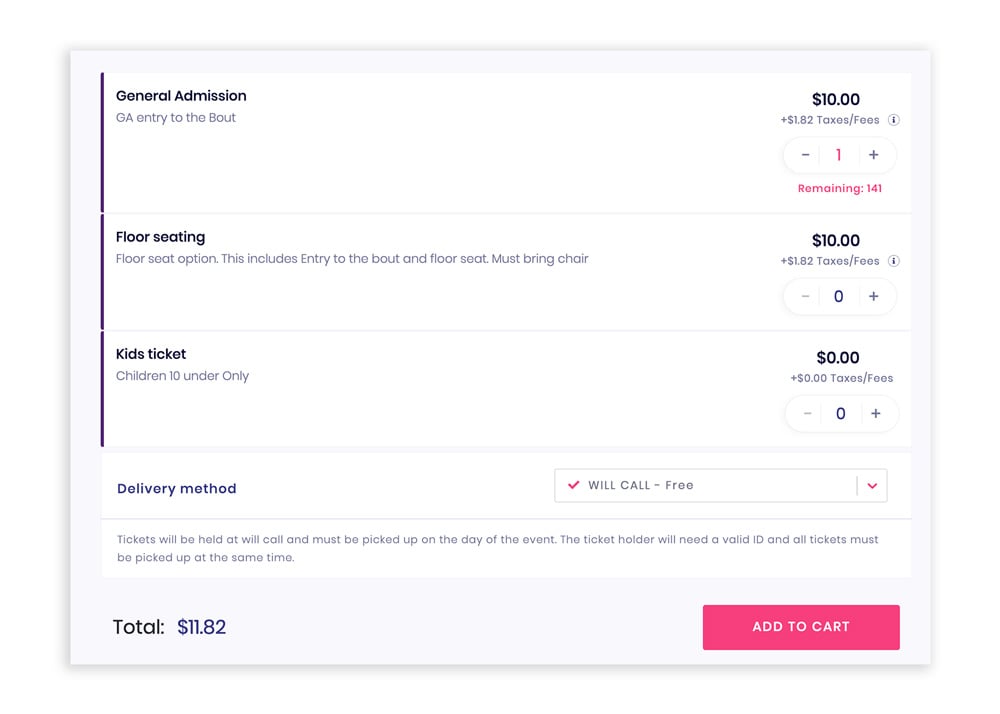Click the ADD TO CART button
Viewport: 1000px width, 714px height.
tap(801, 627)
